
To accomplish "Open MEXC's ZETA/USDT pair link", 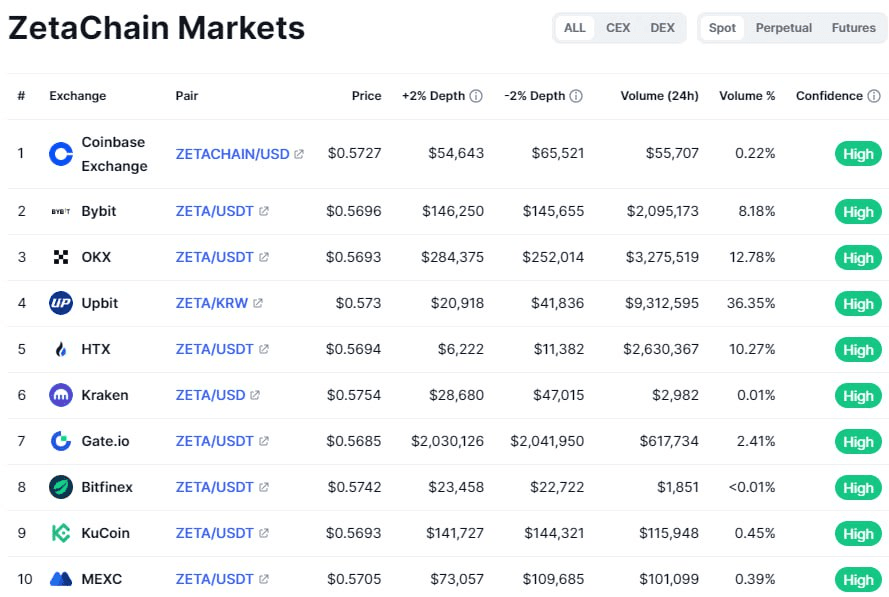I will click(x=214, y=578).
